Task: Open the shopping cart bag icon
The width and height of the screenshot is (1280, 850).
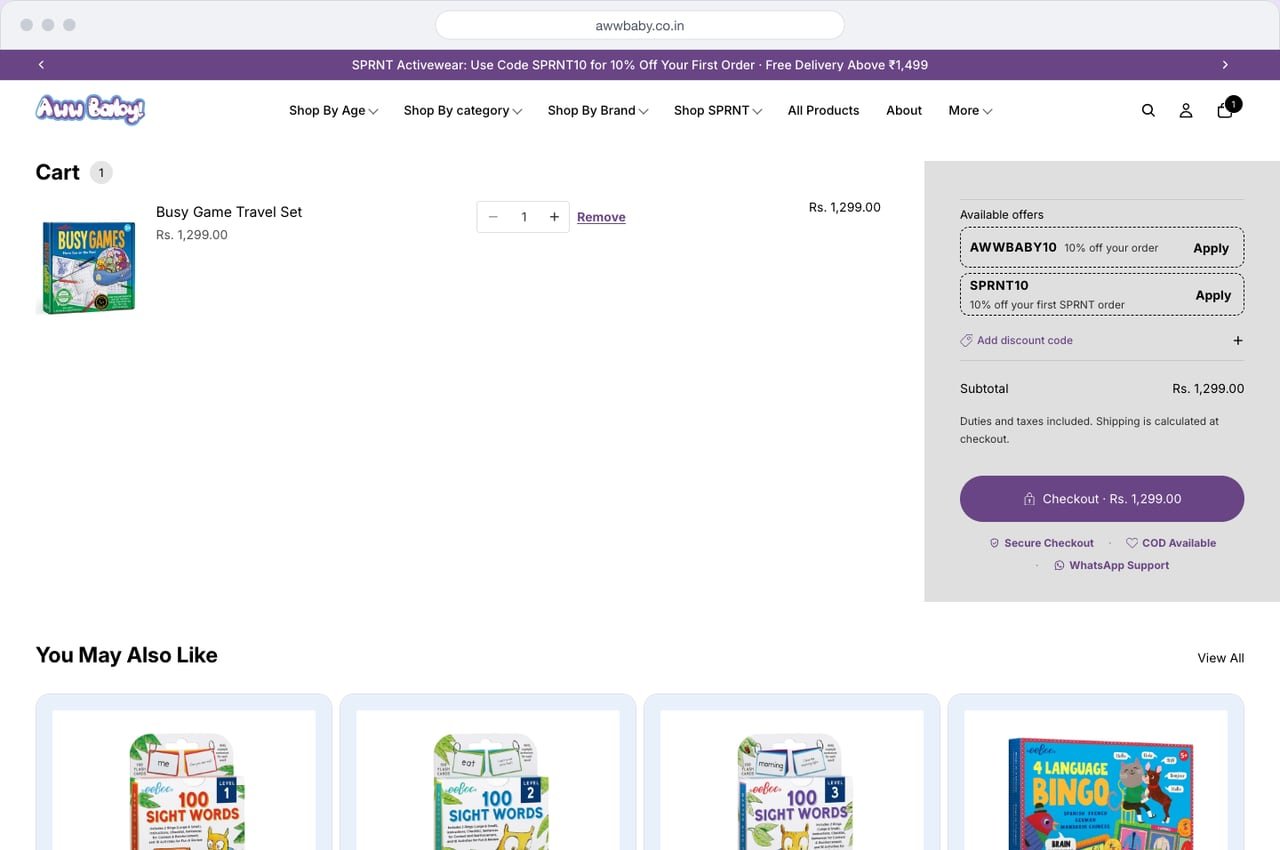Action: pyautogui.click(x=1225, y=110)
